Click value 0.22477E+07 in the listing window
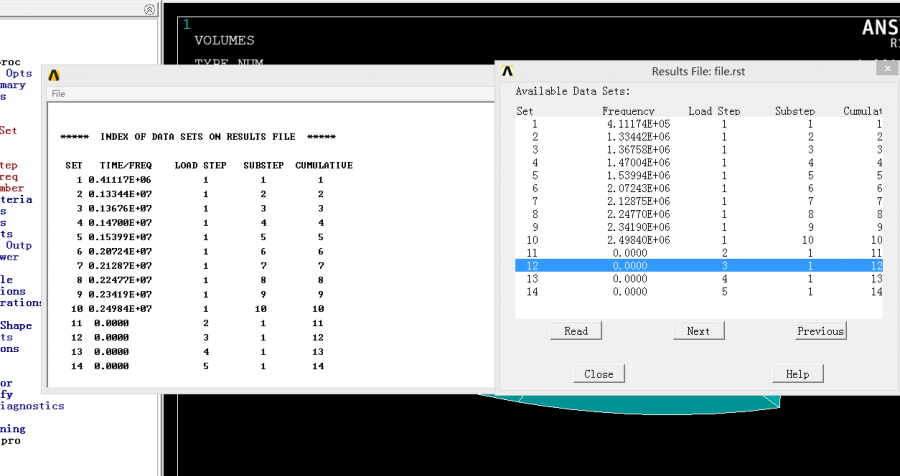900x476 pixels. click(x=119, y=280)
